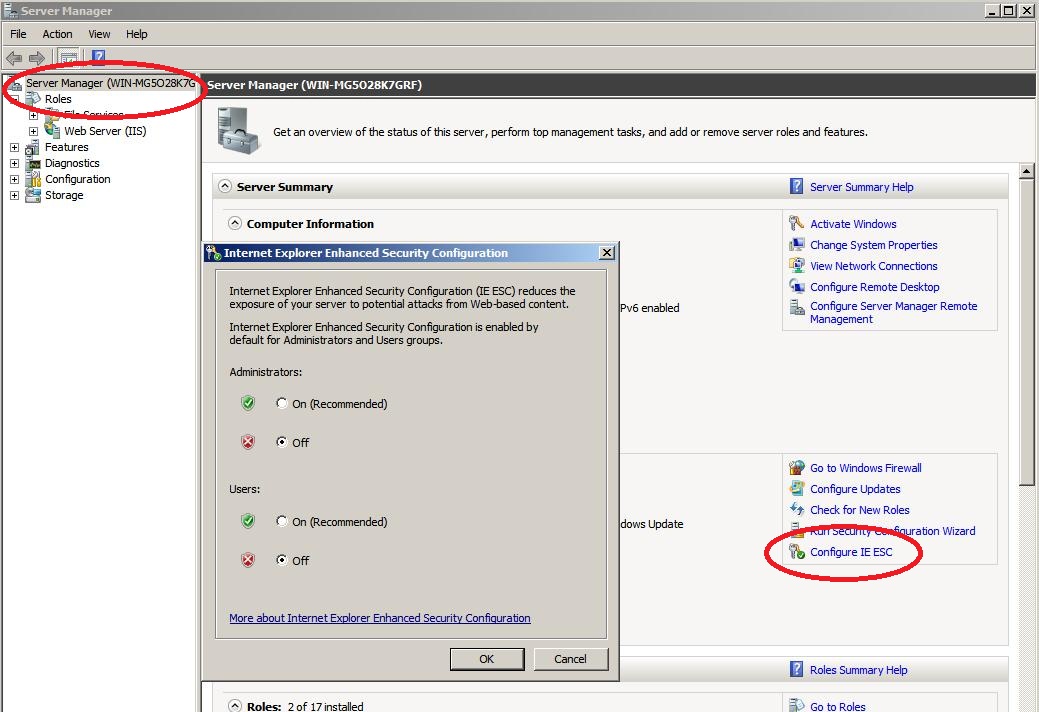Viewport: 1039px width, 712px height.
Task: Expand the Diagnostics tree node
Action: (x=15, y=163)
